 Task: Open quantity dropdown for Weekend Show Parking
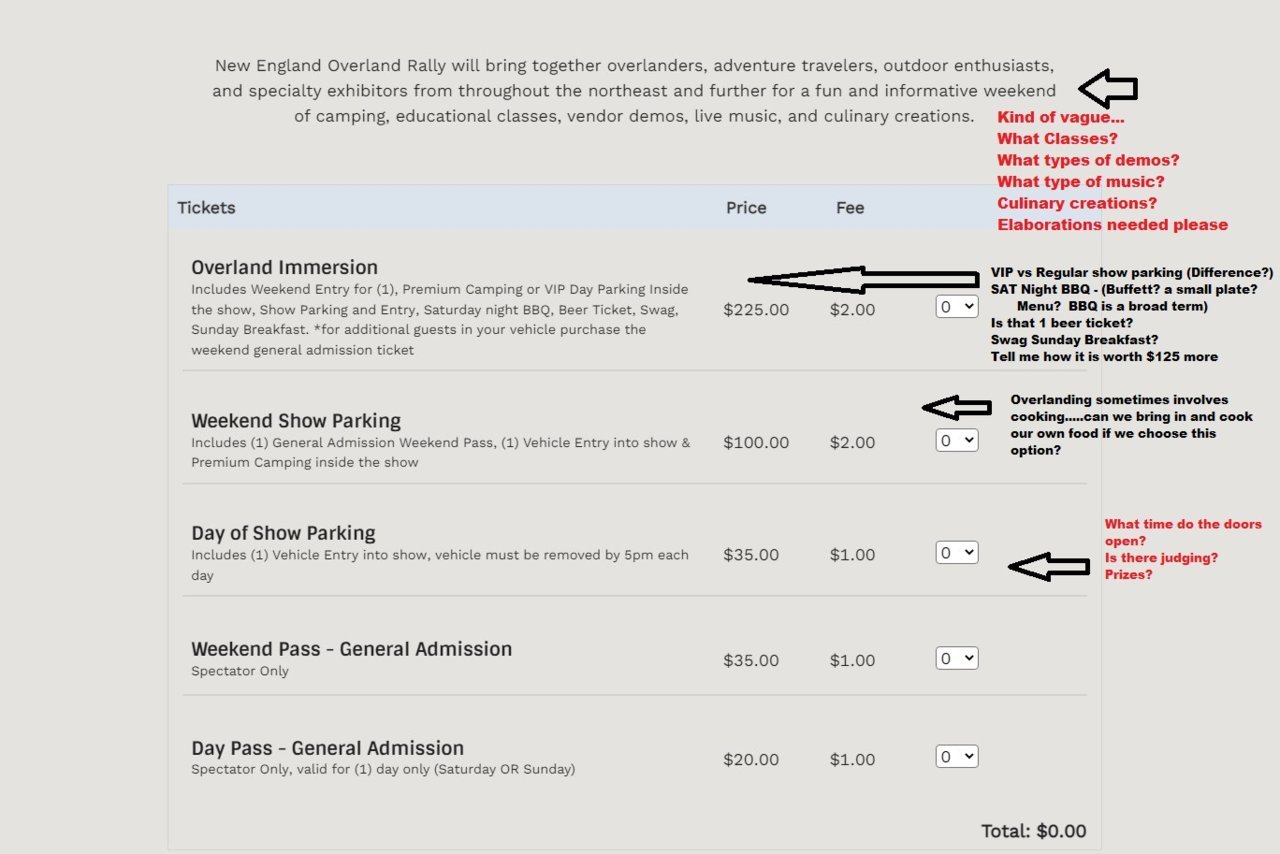pos(957,440)
